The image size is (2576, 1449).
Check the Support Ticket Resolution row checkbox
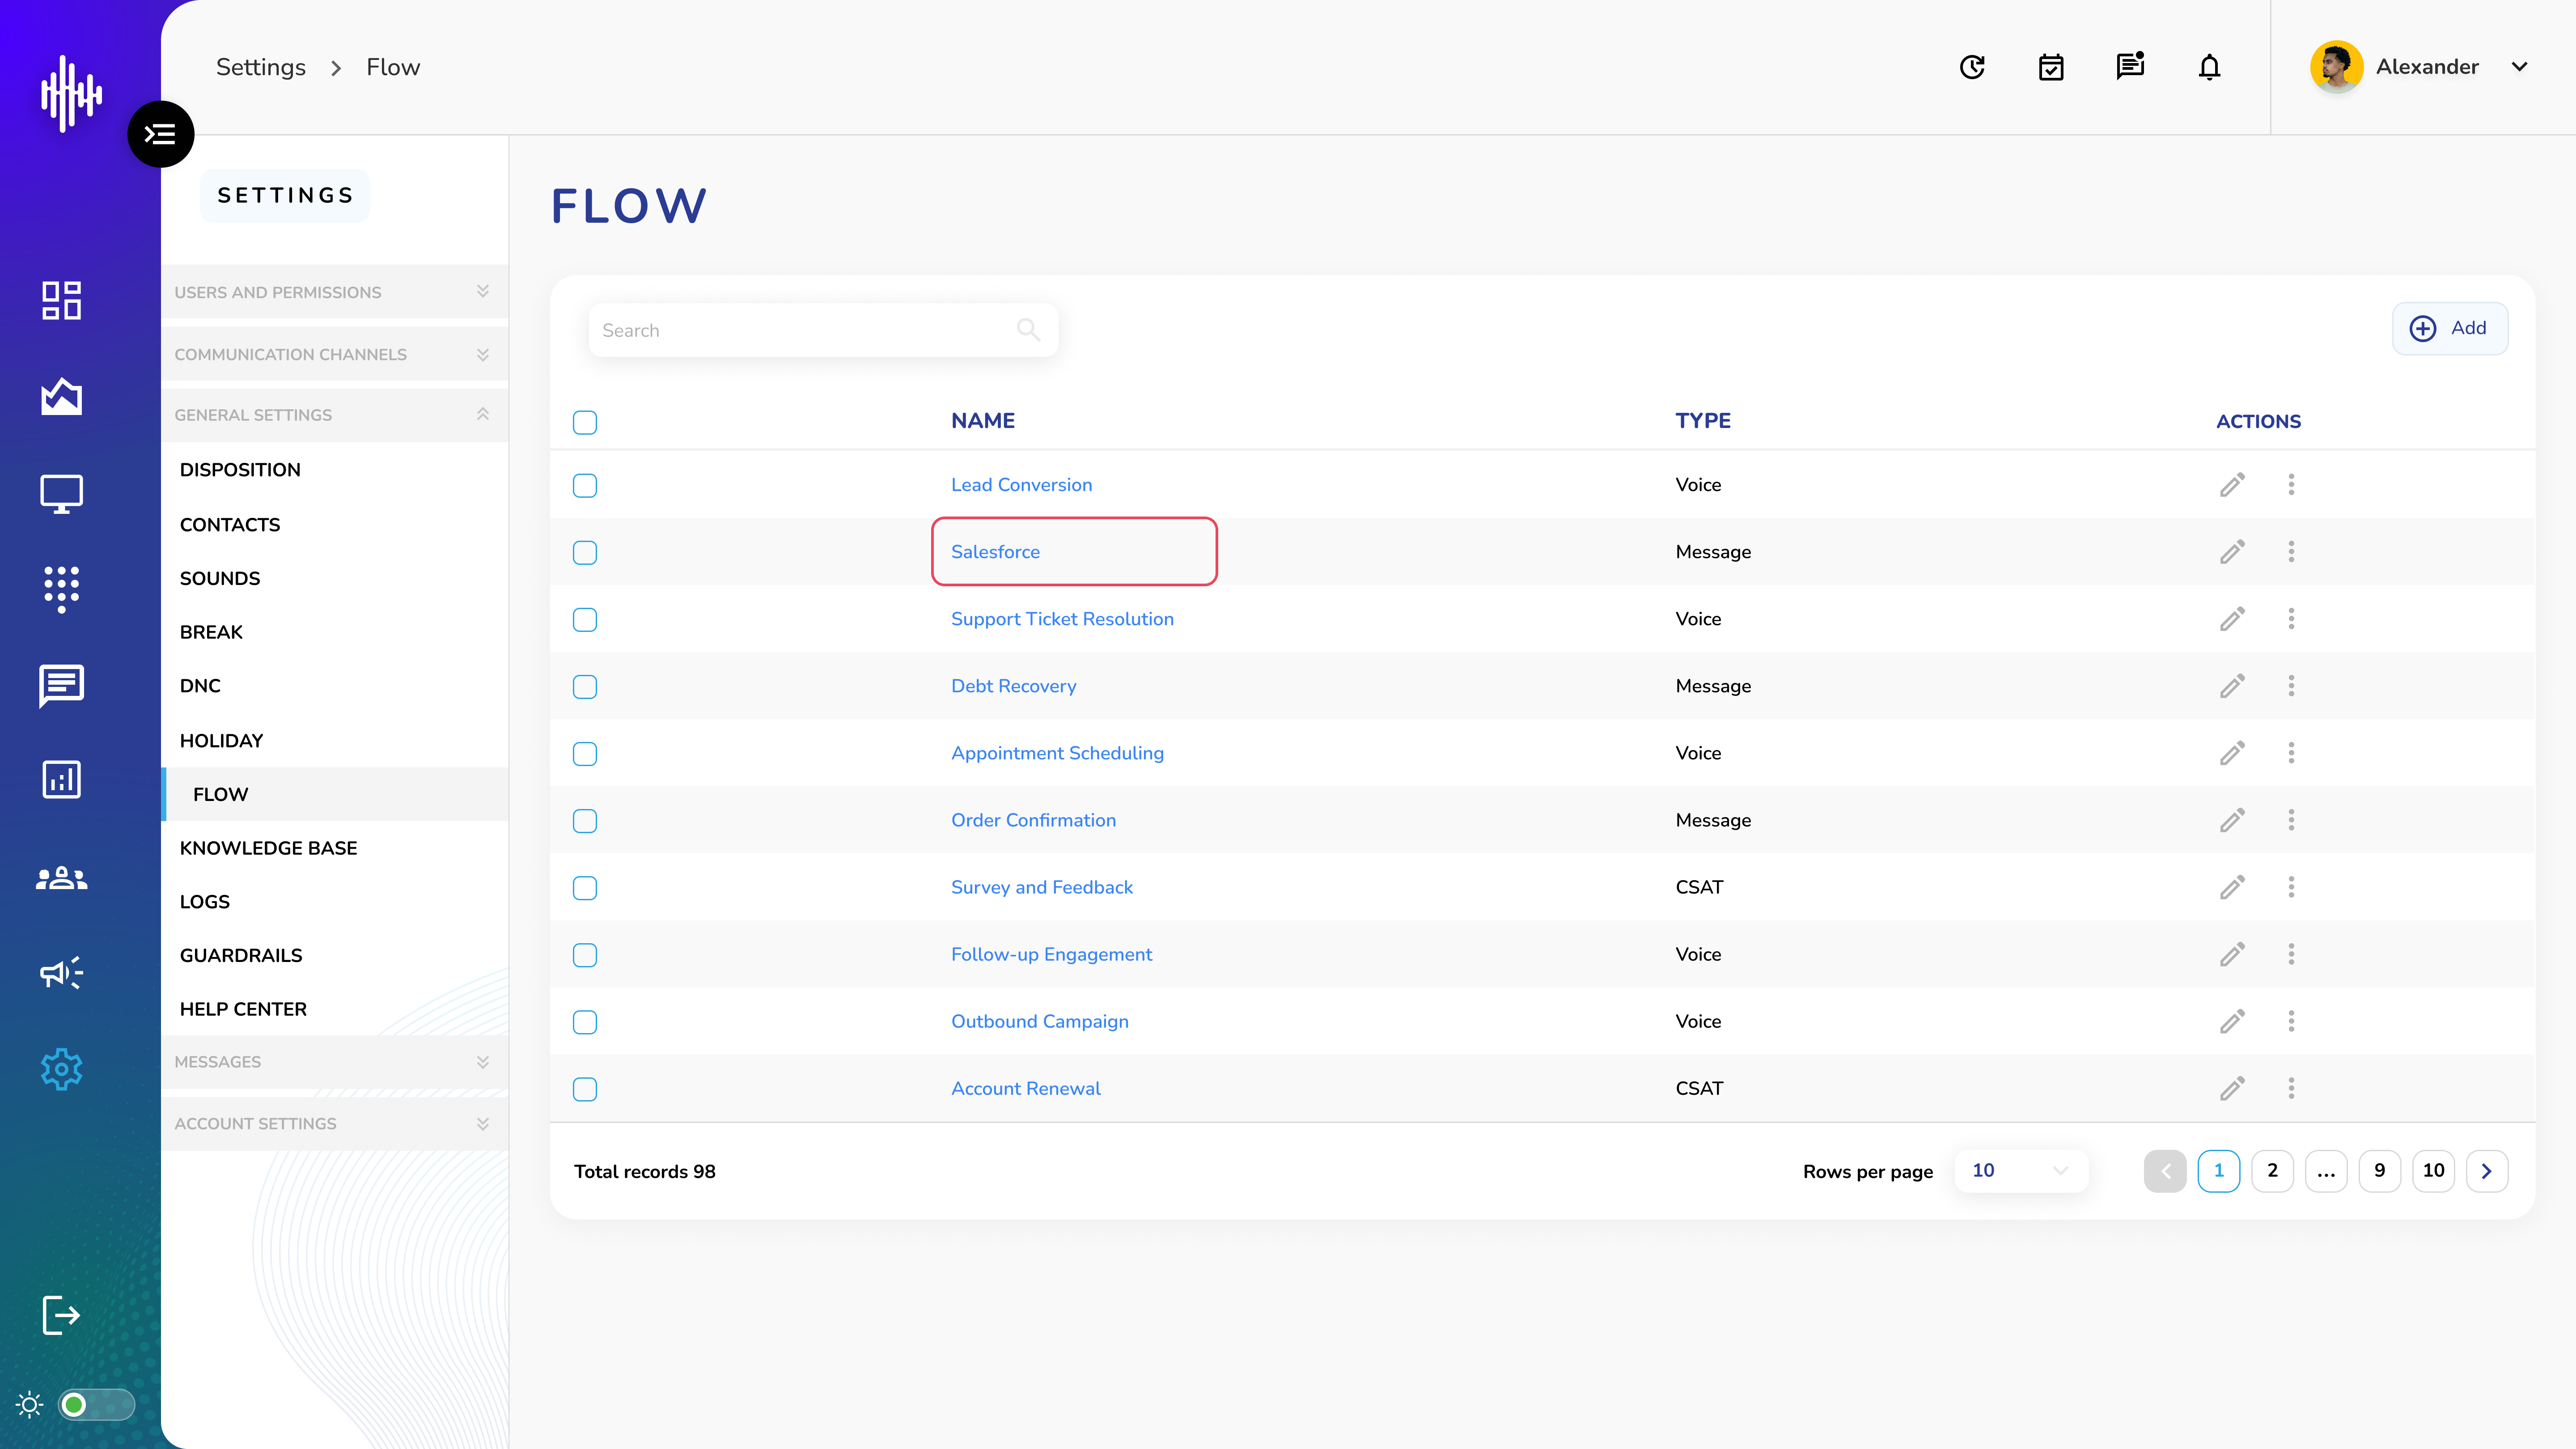[x=585, y=620]
